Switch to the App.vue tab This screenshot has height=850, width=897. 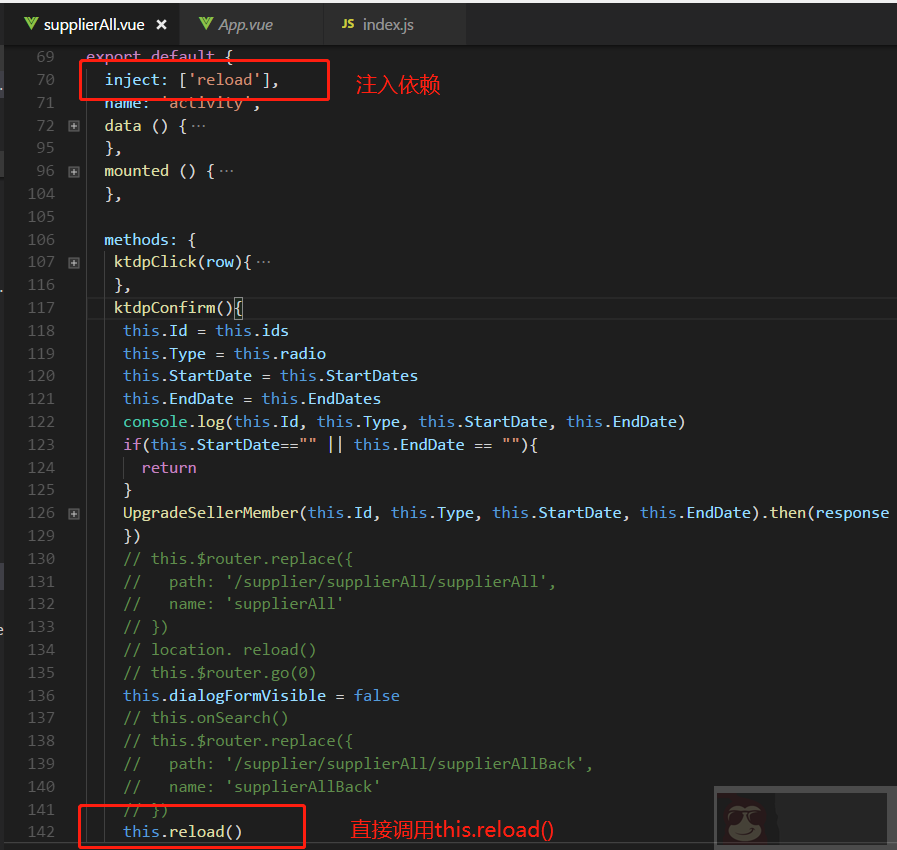pyautogui.click(x=245, y=24)
